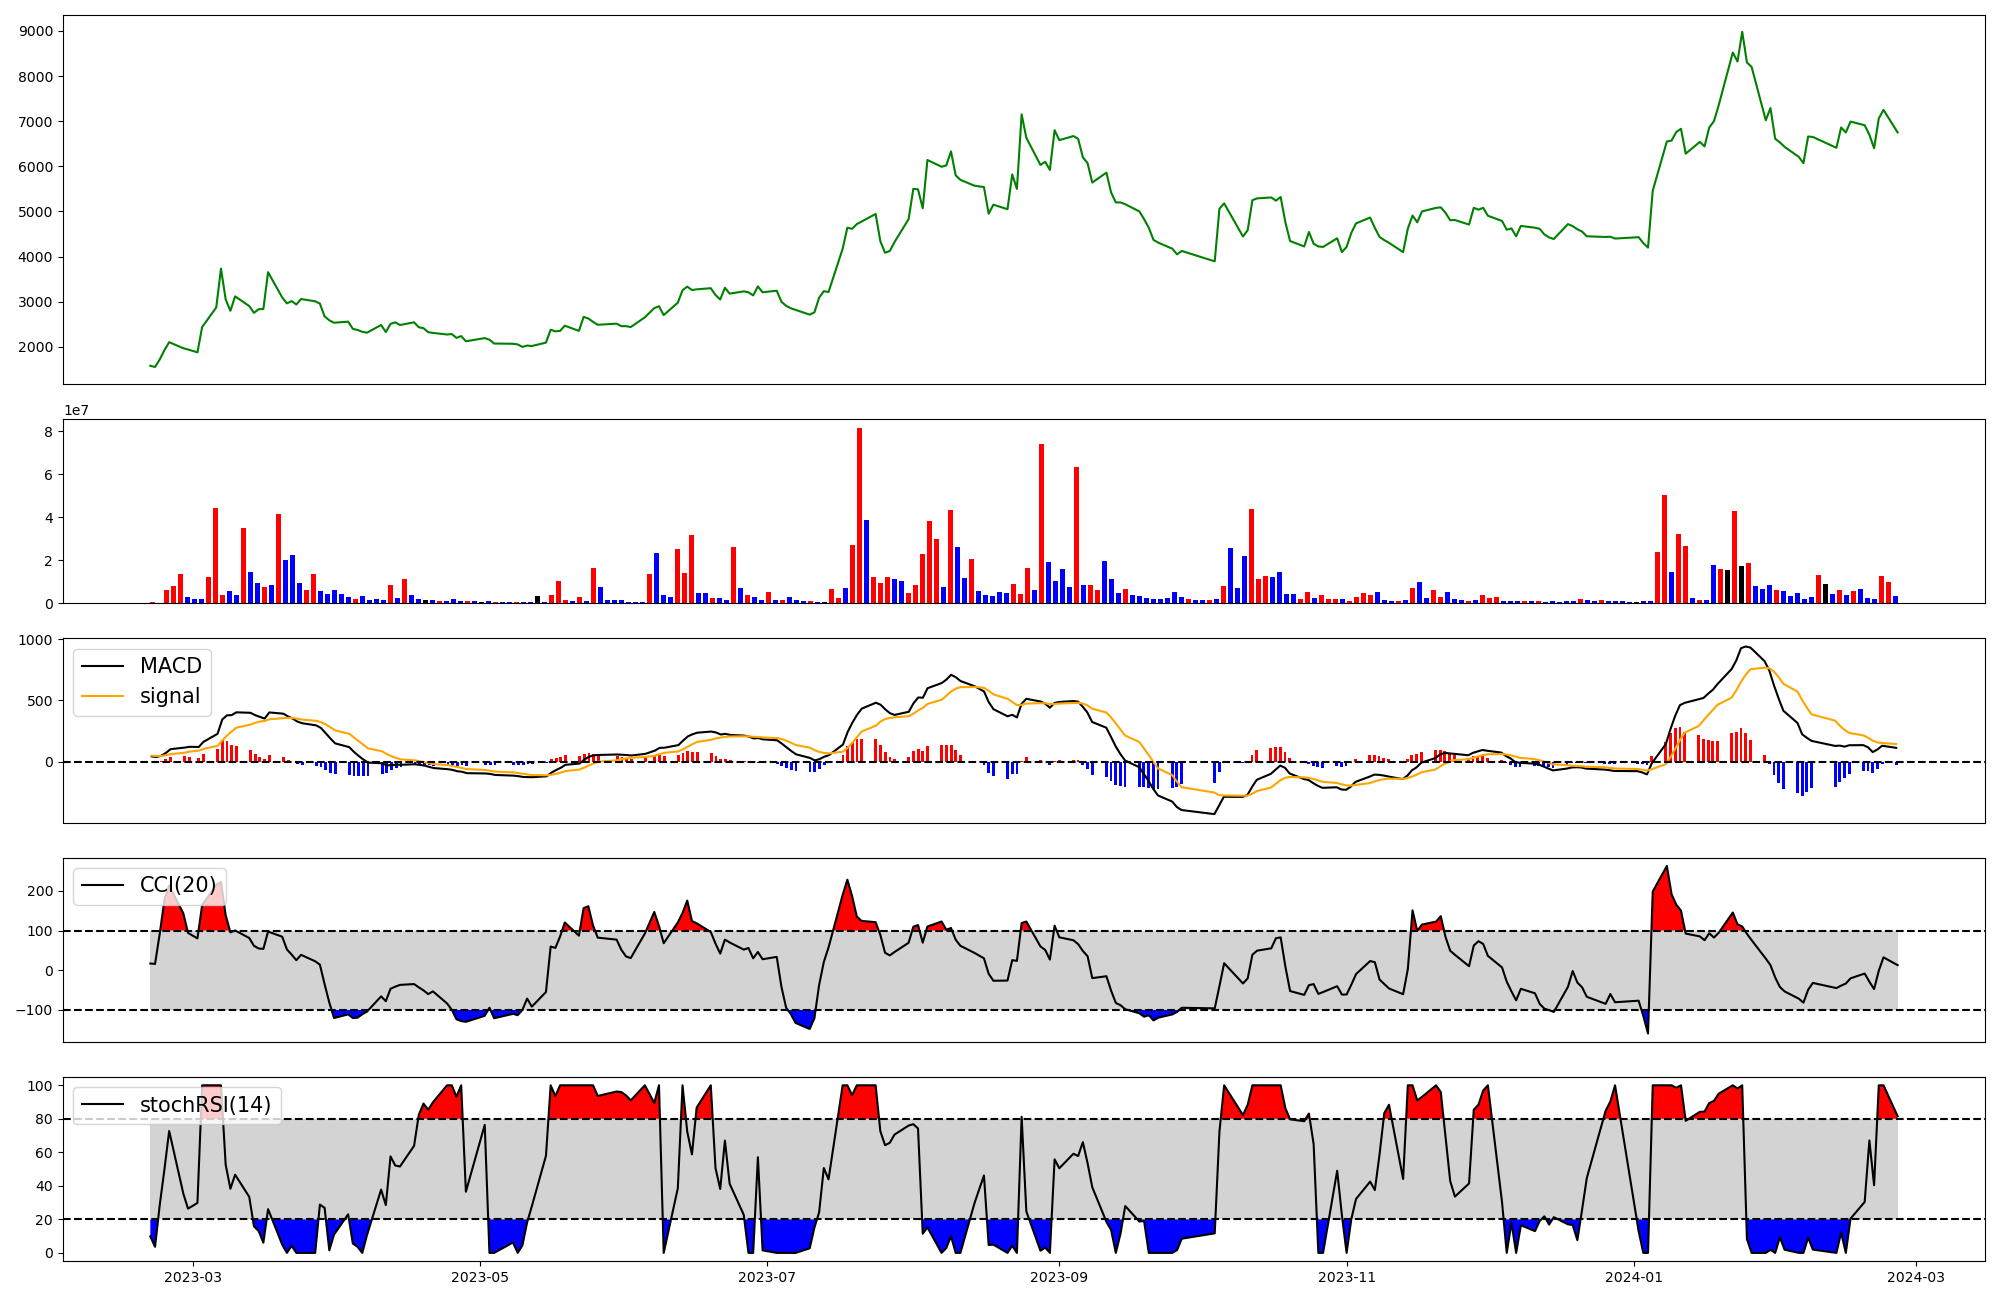Screen dimensions: 2000x1300
Task: Click the 1000 label on MACD axis
Action: pyautogui.click(x=36, y=640)
